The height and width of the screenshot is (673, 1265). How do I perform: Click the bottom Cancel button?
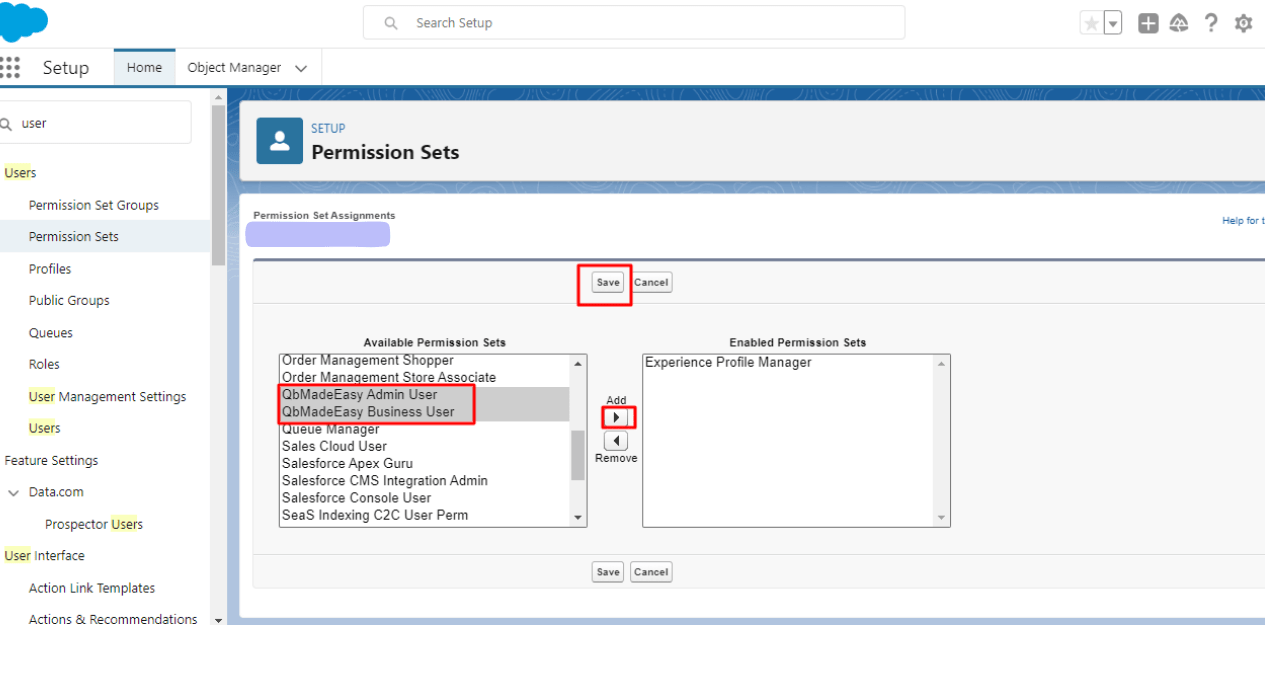(x=651, y=572)
